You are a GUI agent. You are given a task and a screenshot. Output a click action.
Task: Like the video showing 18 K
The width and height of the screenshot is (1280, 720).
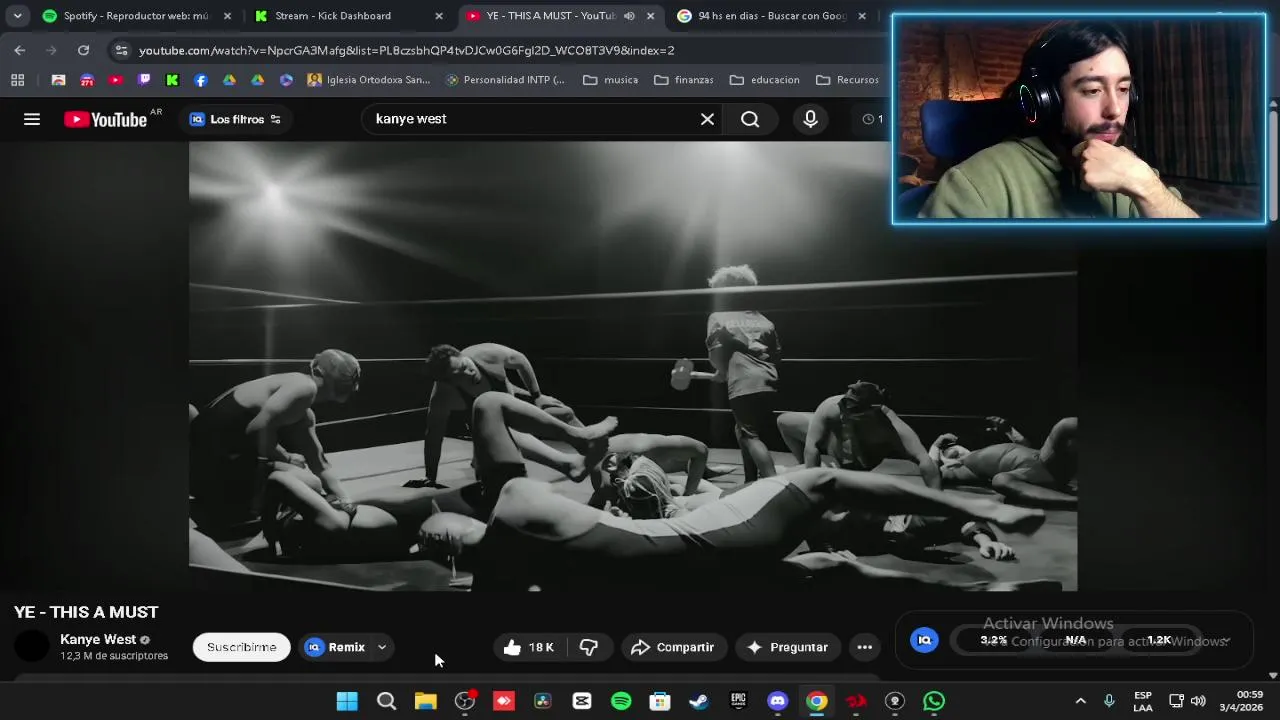(529, 647)
